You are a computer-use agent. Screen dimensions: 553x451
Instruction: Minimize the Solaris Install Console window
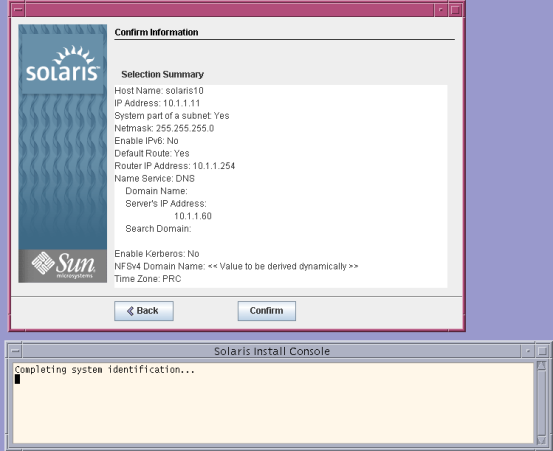tap(528, 351)
